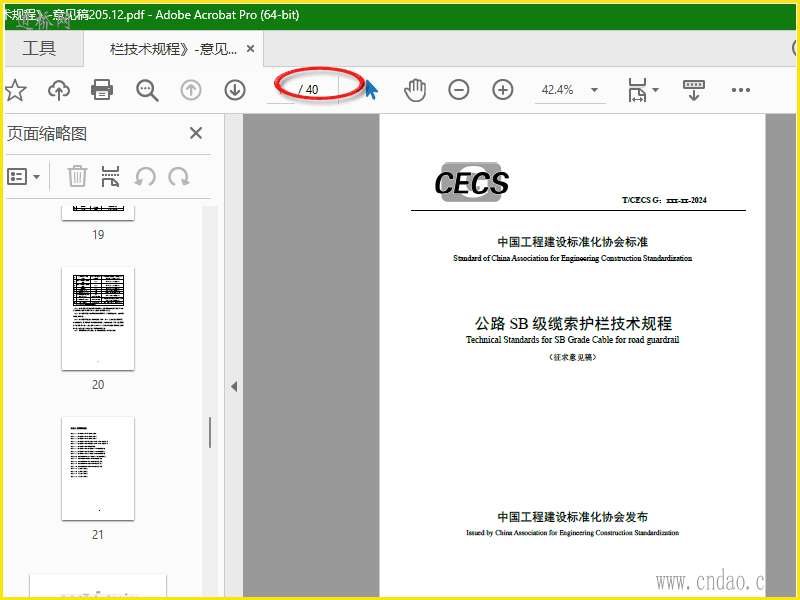This screenshot has width=800, height=600.
Task: Choose the arrow selection tool
Action: point(371,90)
